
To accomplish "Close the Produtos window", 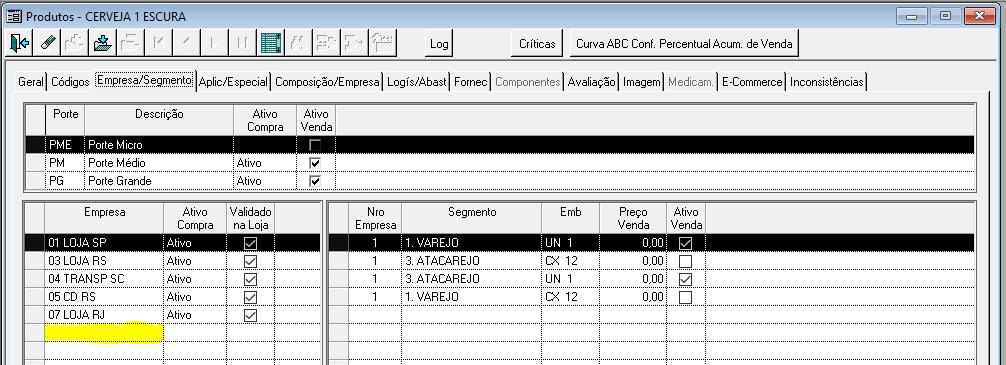I will click(979, 15).
